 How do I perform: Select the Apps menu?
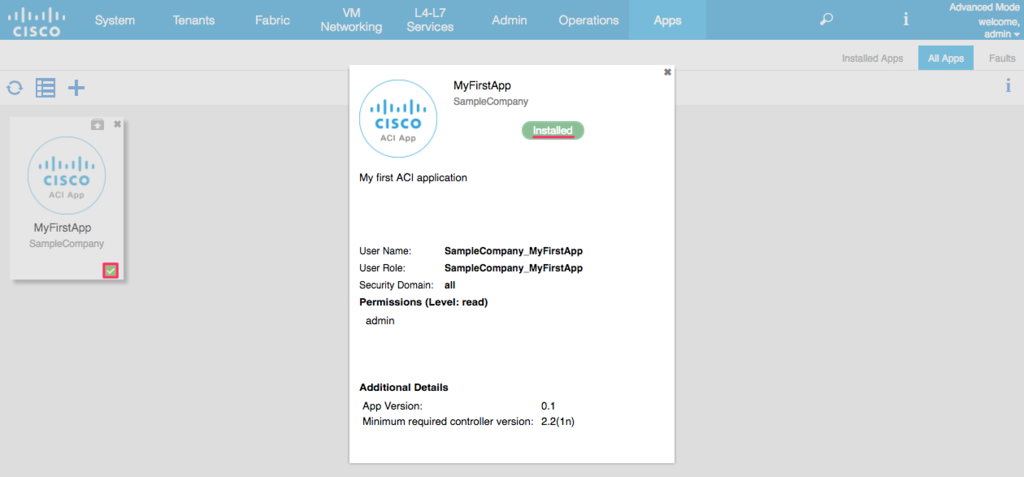[x=667, y=20]
